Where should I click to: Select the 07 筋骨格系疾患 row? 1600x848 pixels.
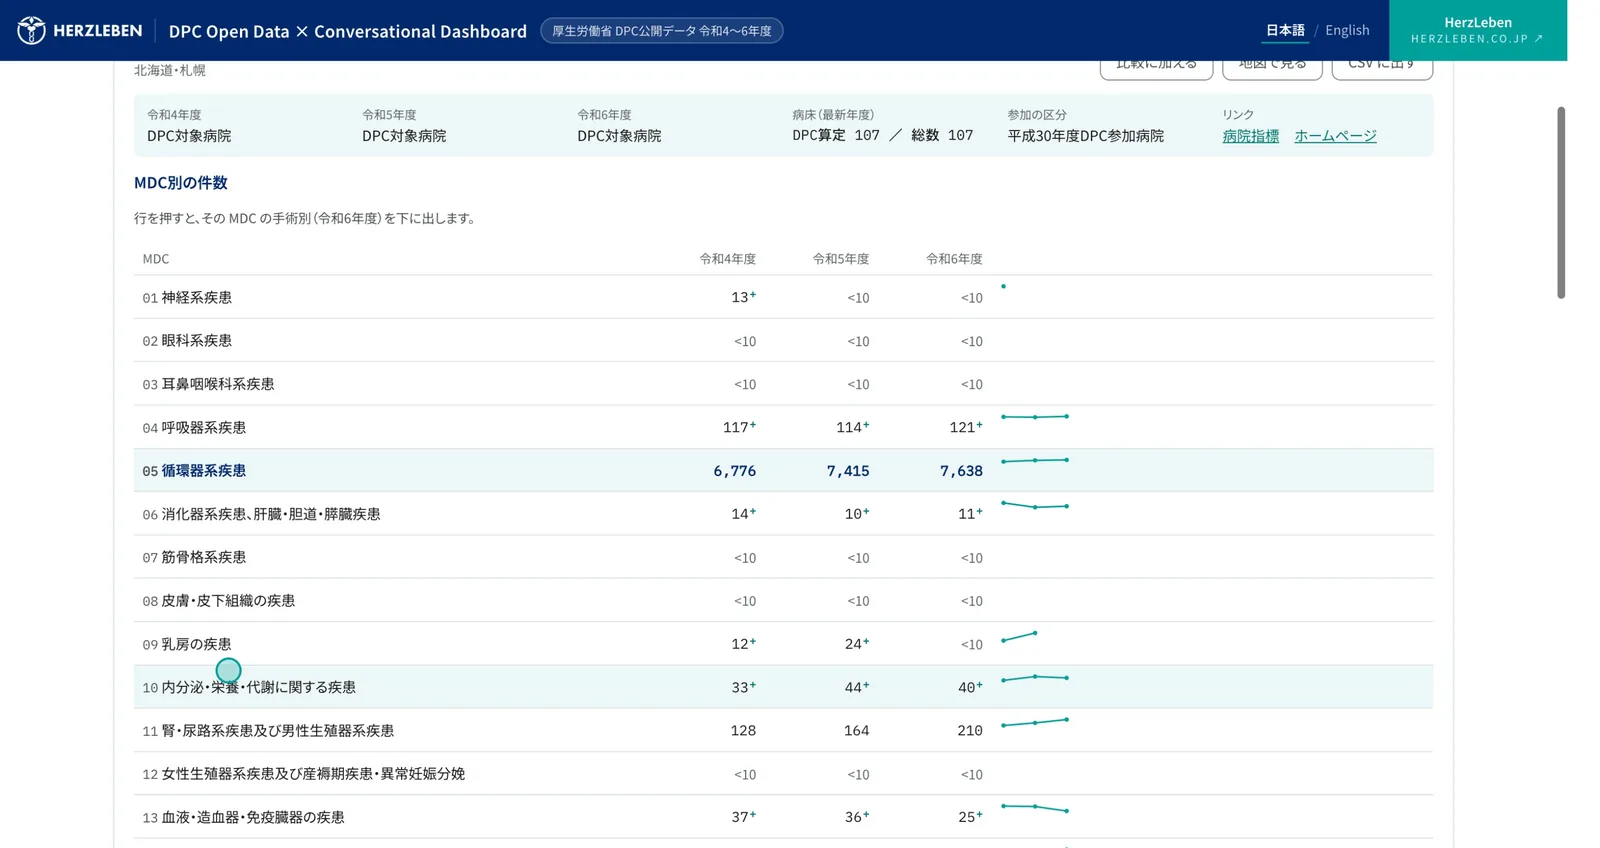point(783,557)
